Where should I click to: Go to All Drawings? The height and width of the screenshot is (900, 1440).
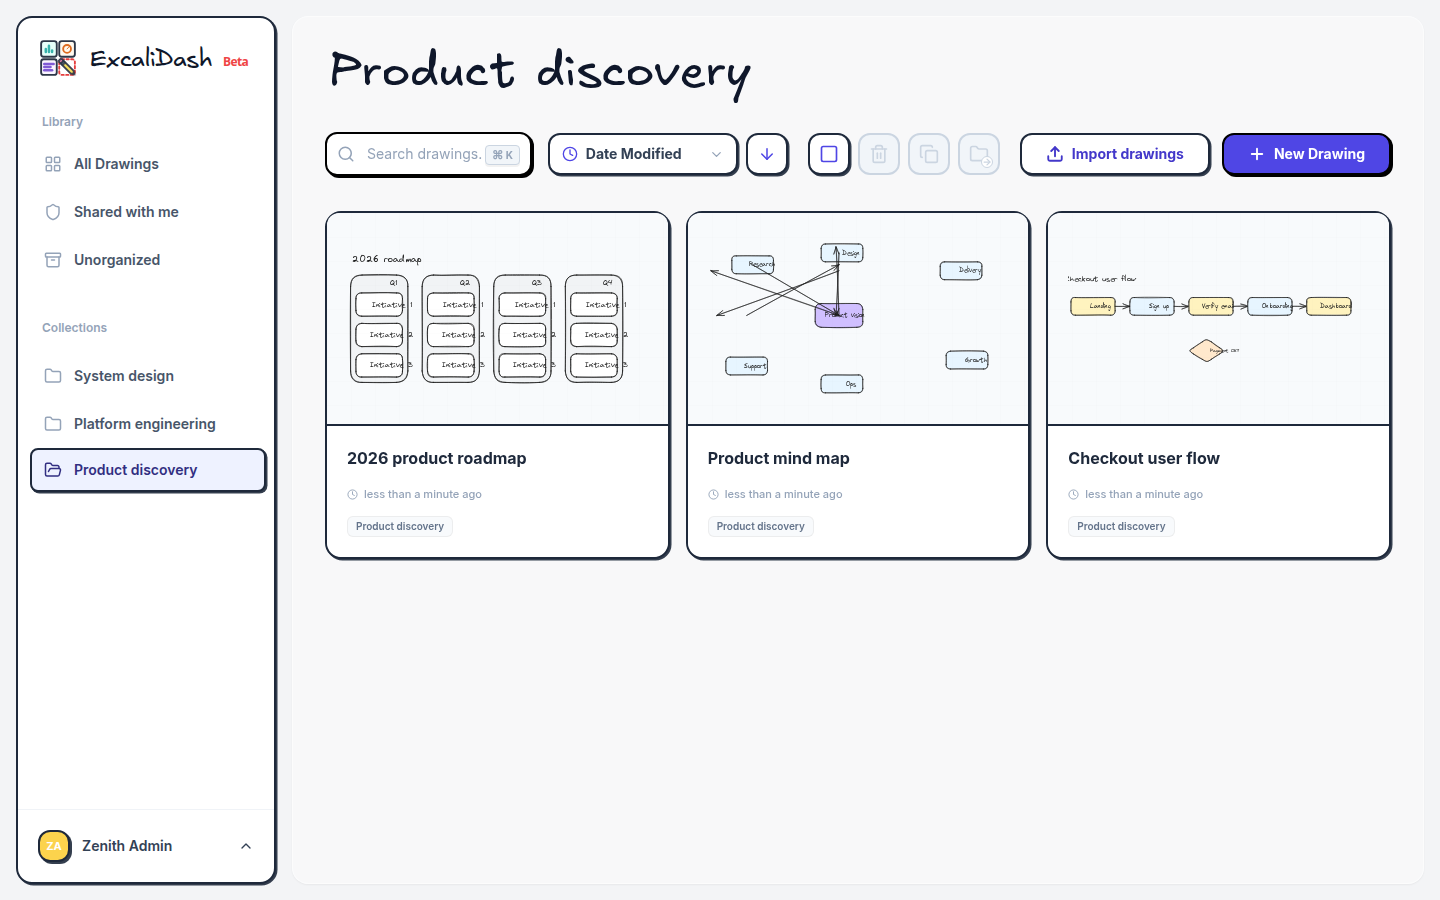(x=148, y=164)
